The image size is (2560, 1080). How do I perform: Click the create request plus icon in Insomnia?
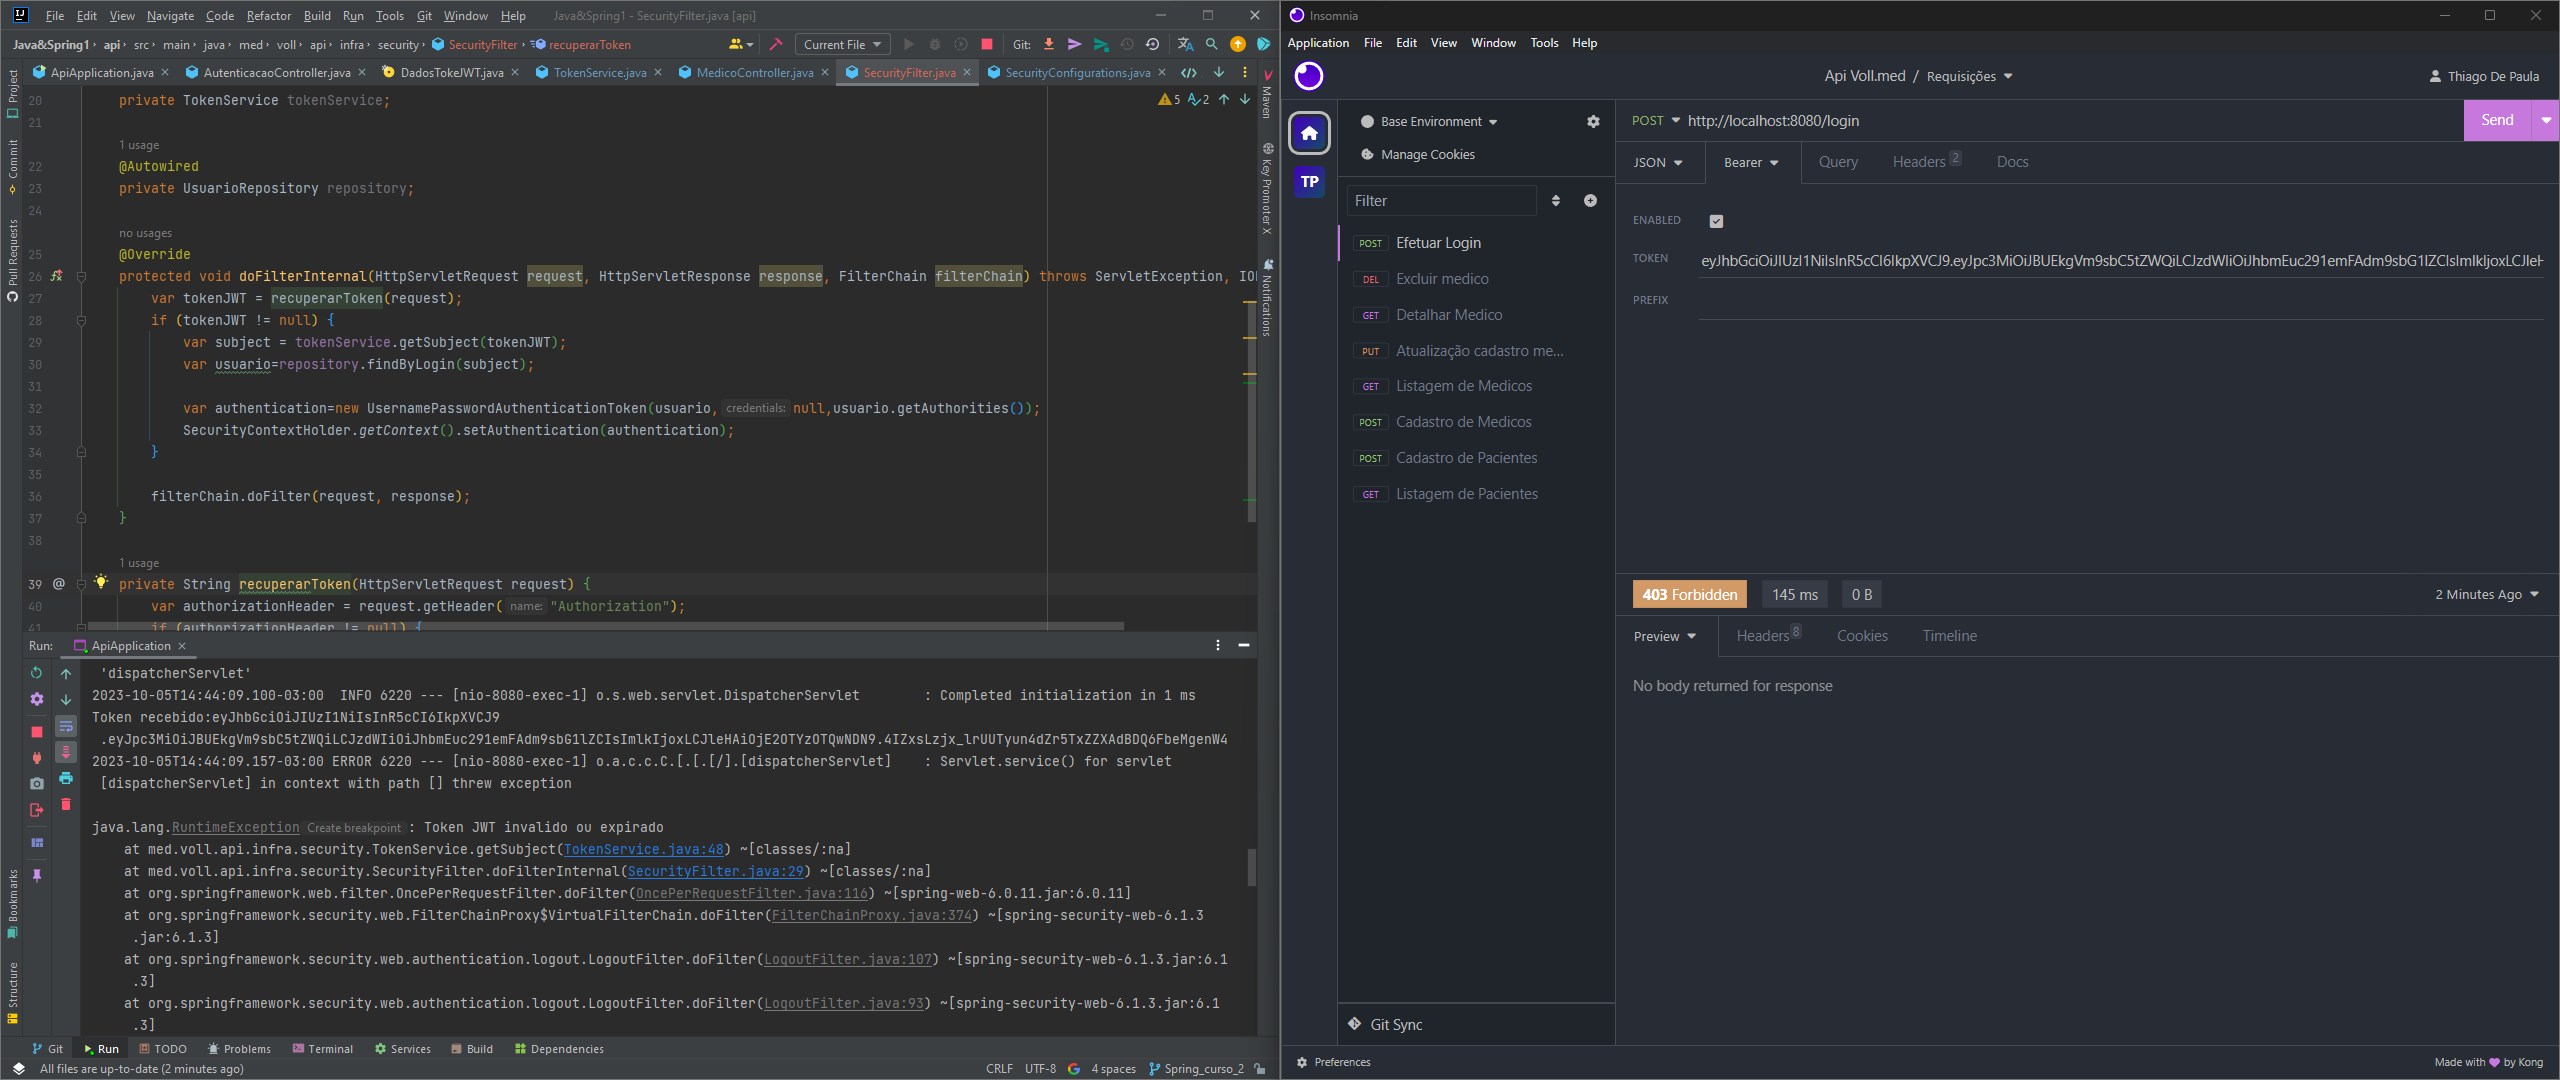click(x=1590, y=201)
